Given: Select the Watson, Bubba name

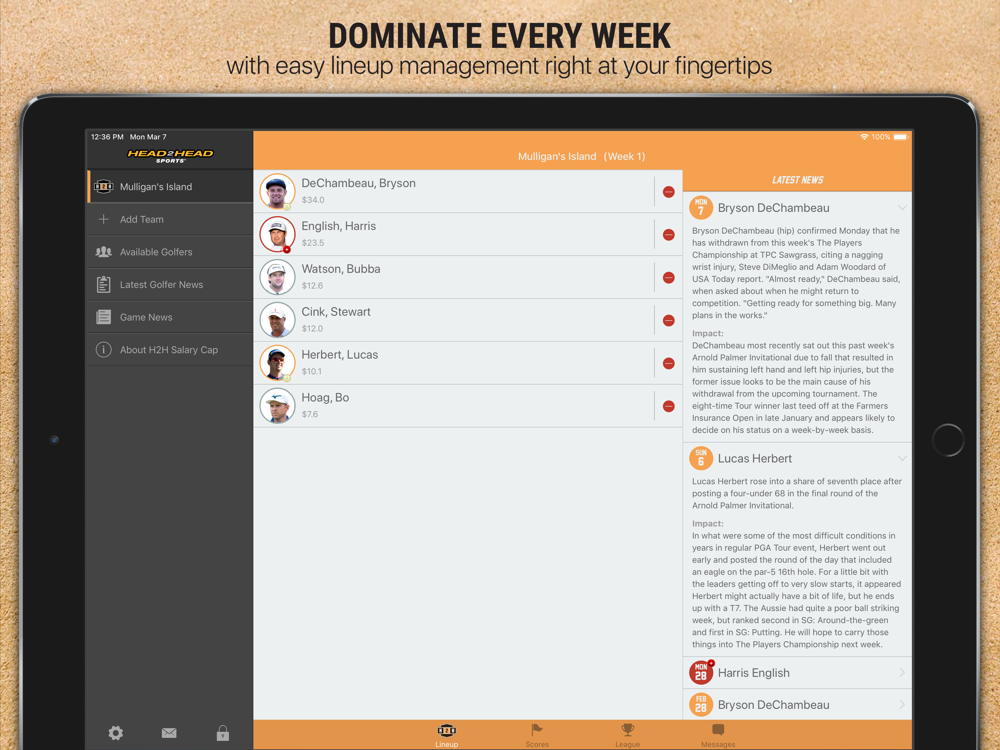Looking at the screenshot, I should click(x=341, y=269).
